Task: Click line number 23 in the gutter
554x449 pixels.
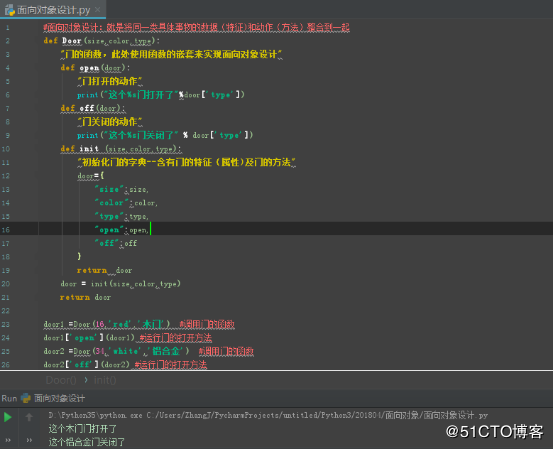Action: pos(6,324)
